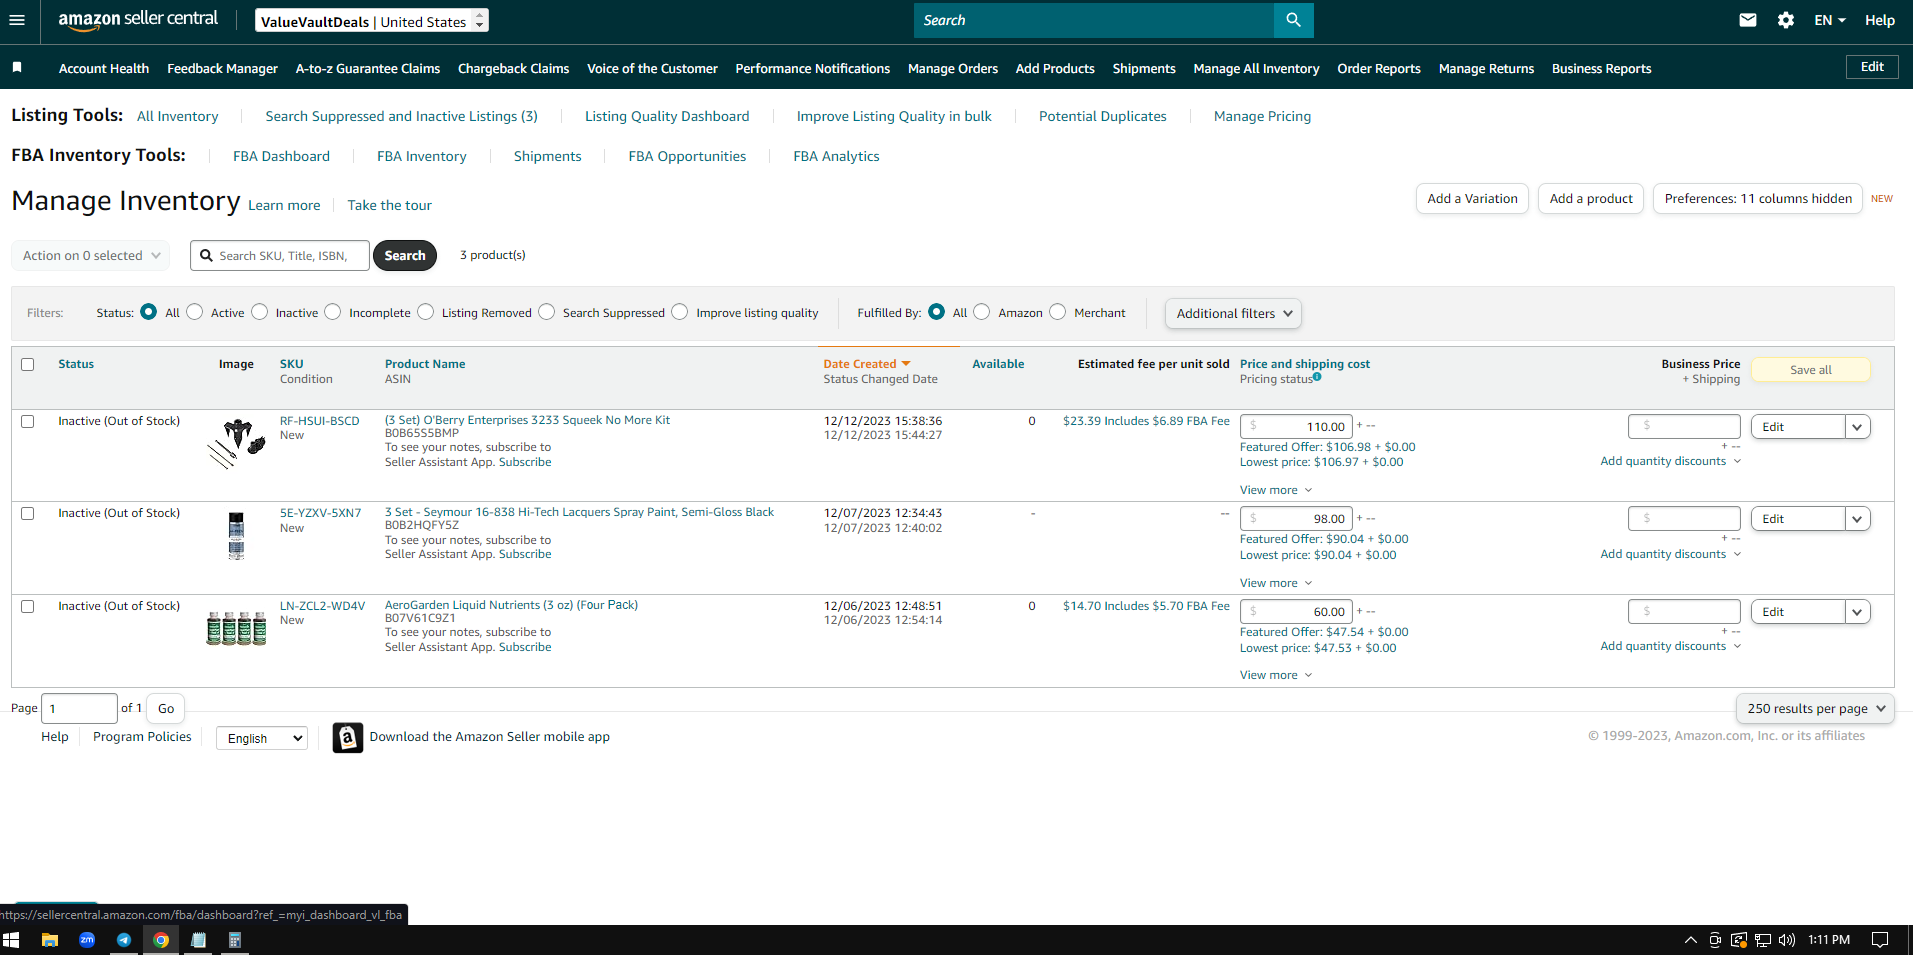
Task: Open the EN language dropdown
Action: (x=1830, y=20)
